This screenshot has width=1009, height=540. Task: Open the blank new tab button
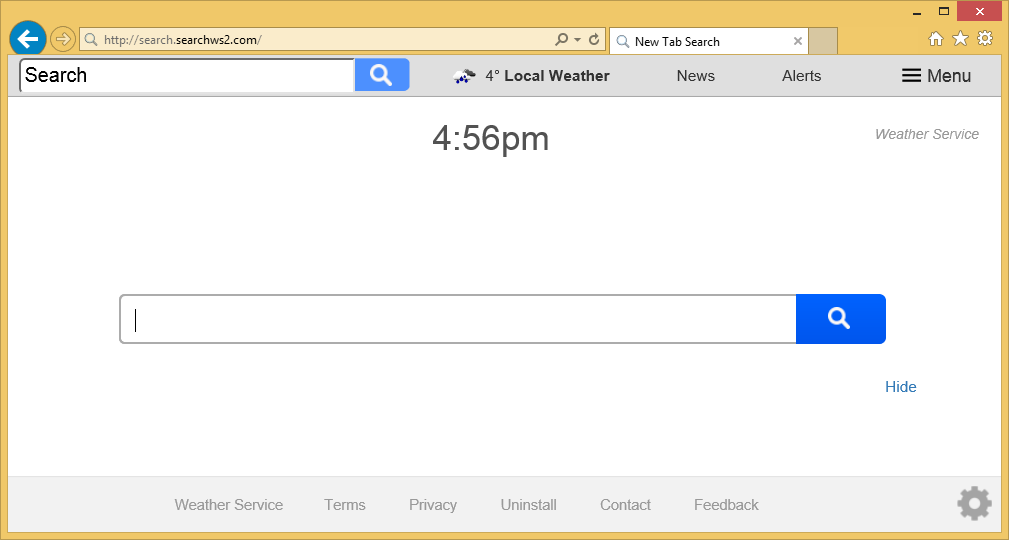click(x=822, y=41)
